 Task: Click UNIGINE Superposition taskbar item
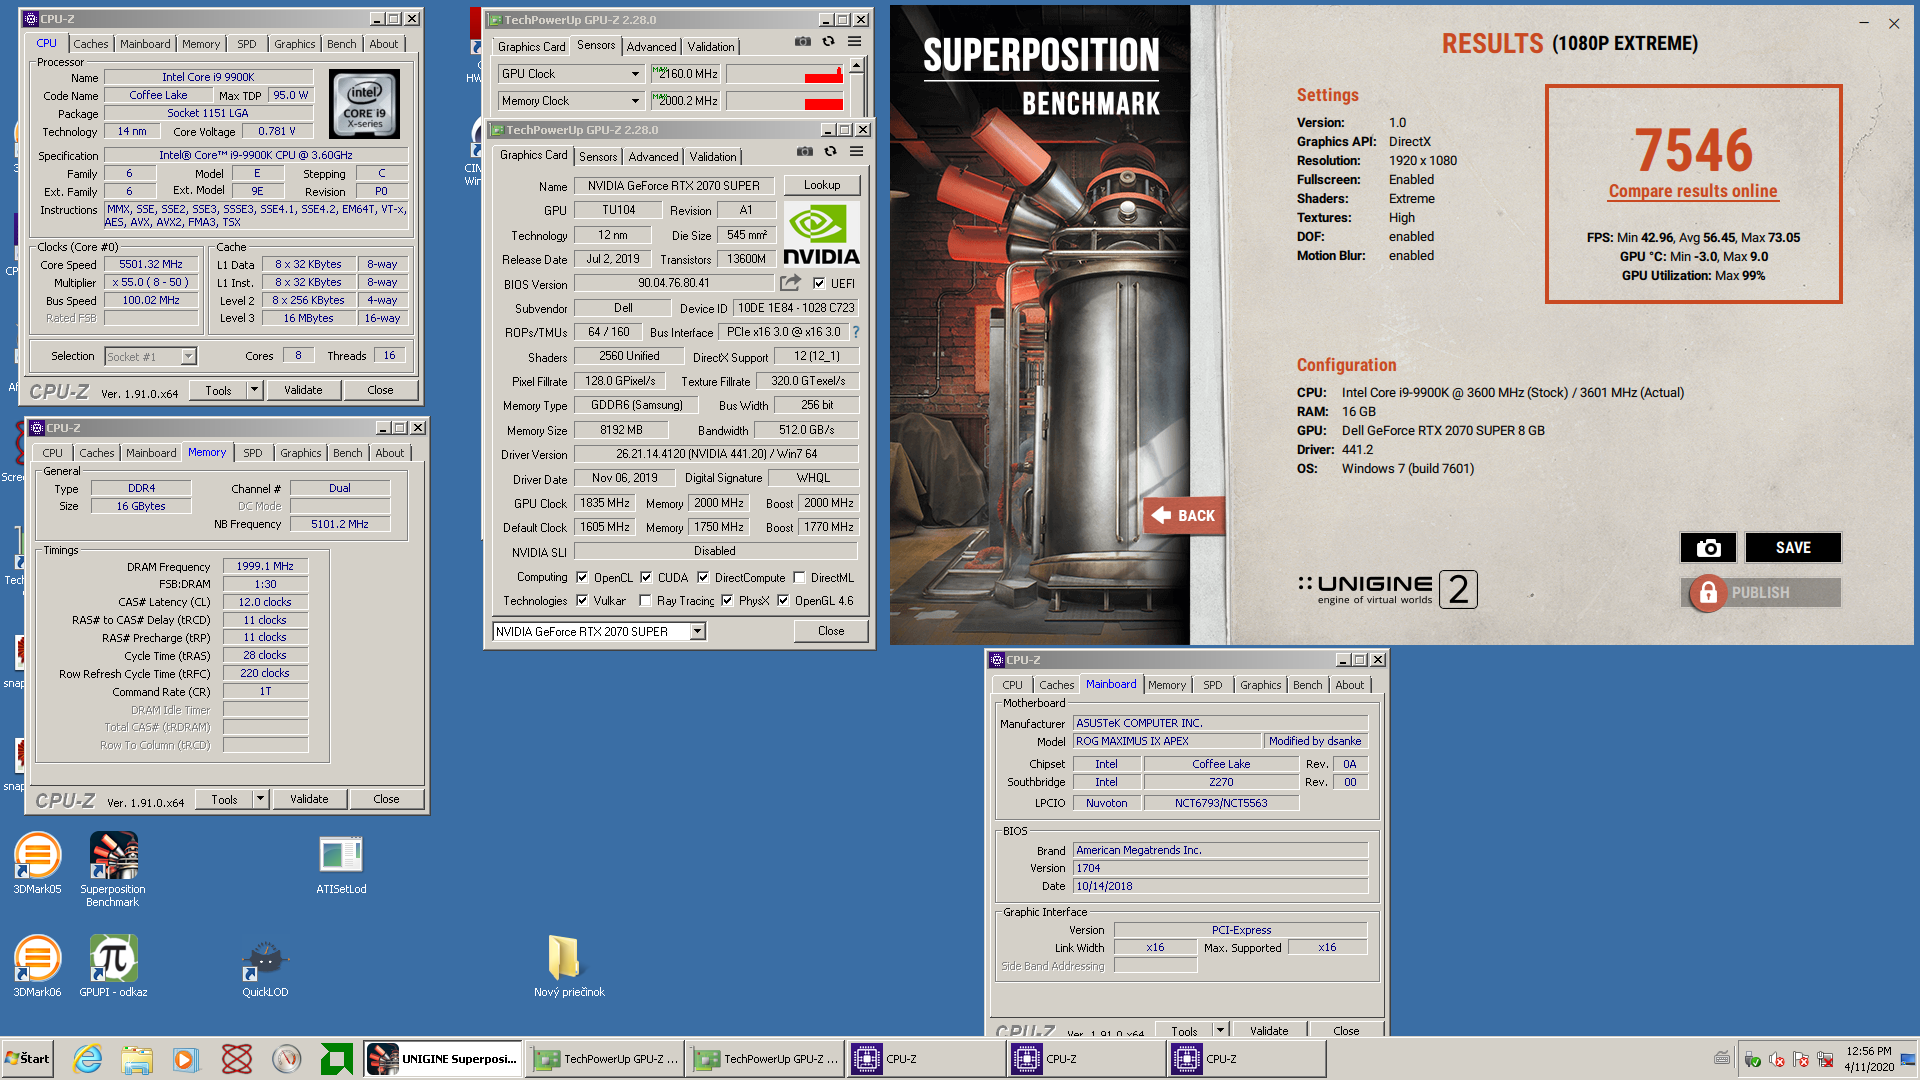(442, 1058)
